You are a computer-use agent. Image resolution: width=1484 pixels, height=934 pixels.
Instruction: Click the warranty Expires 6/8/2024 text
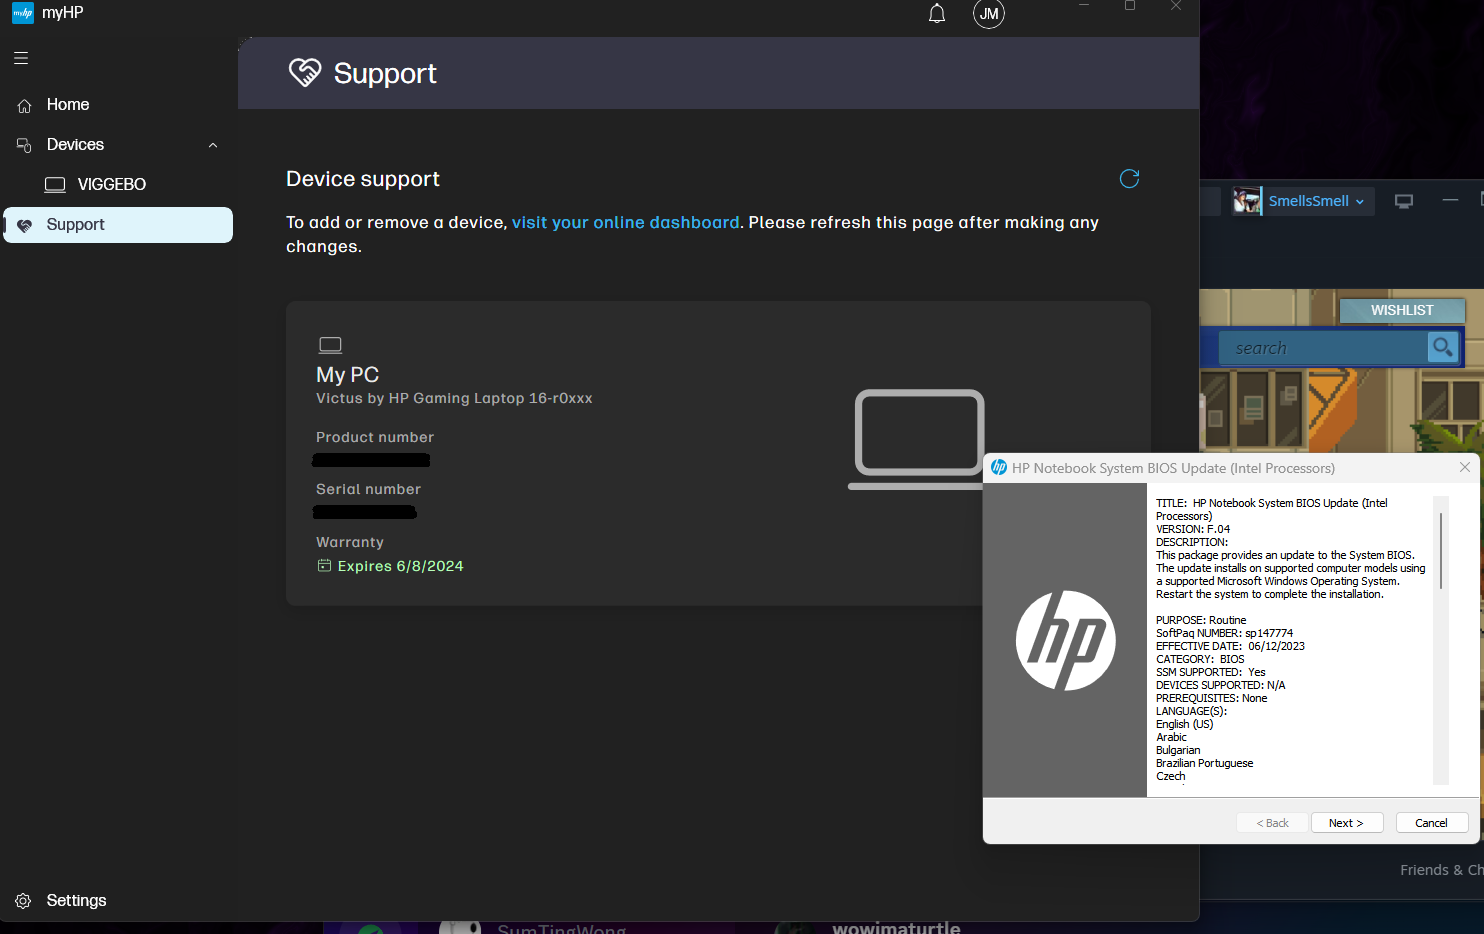click(x=400, y=566)
